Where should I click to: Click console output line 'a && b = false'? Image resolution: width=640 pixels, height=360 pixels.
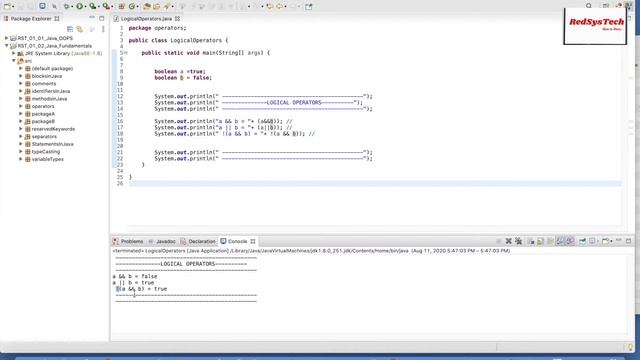(x=135, y=276)
